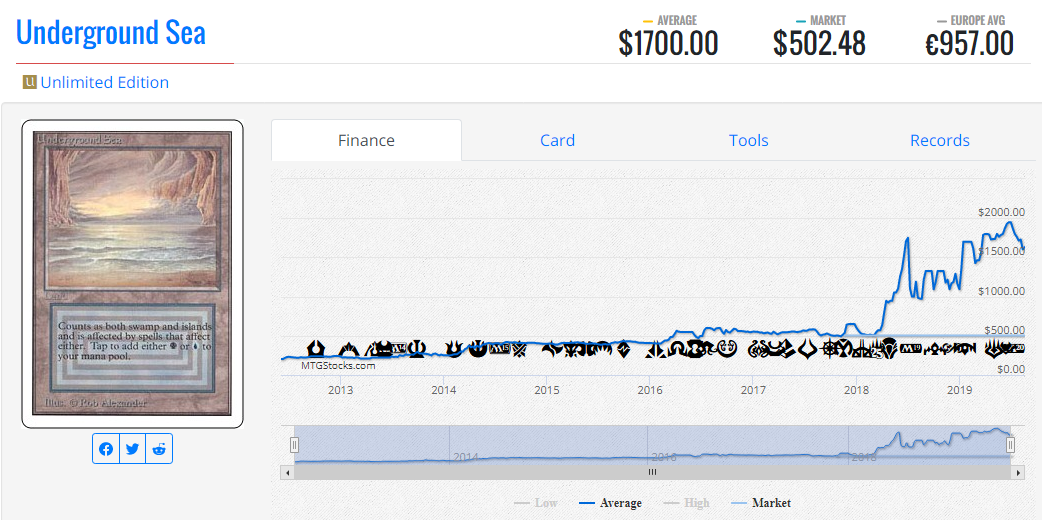Screen dimensions: 1042x520
Task: Click the $0.00 y-axis label
Action: [x=1011, y=369]
